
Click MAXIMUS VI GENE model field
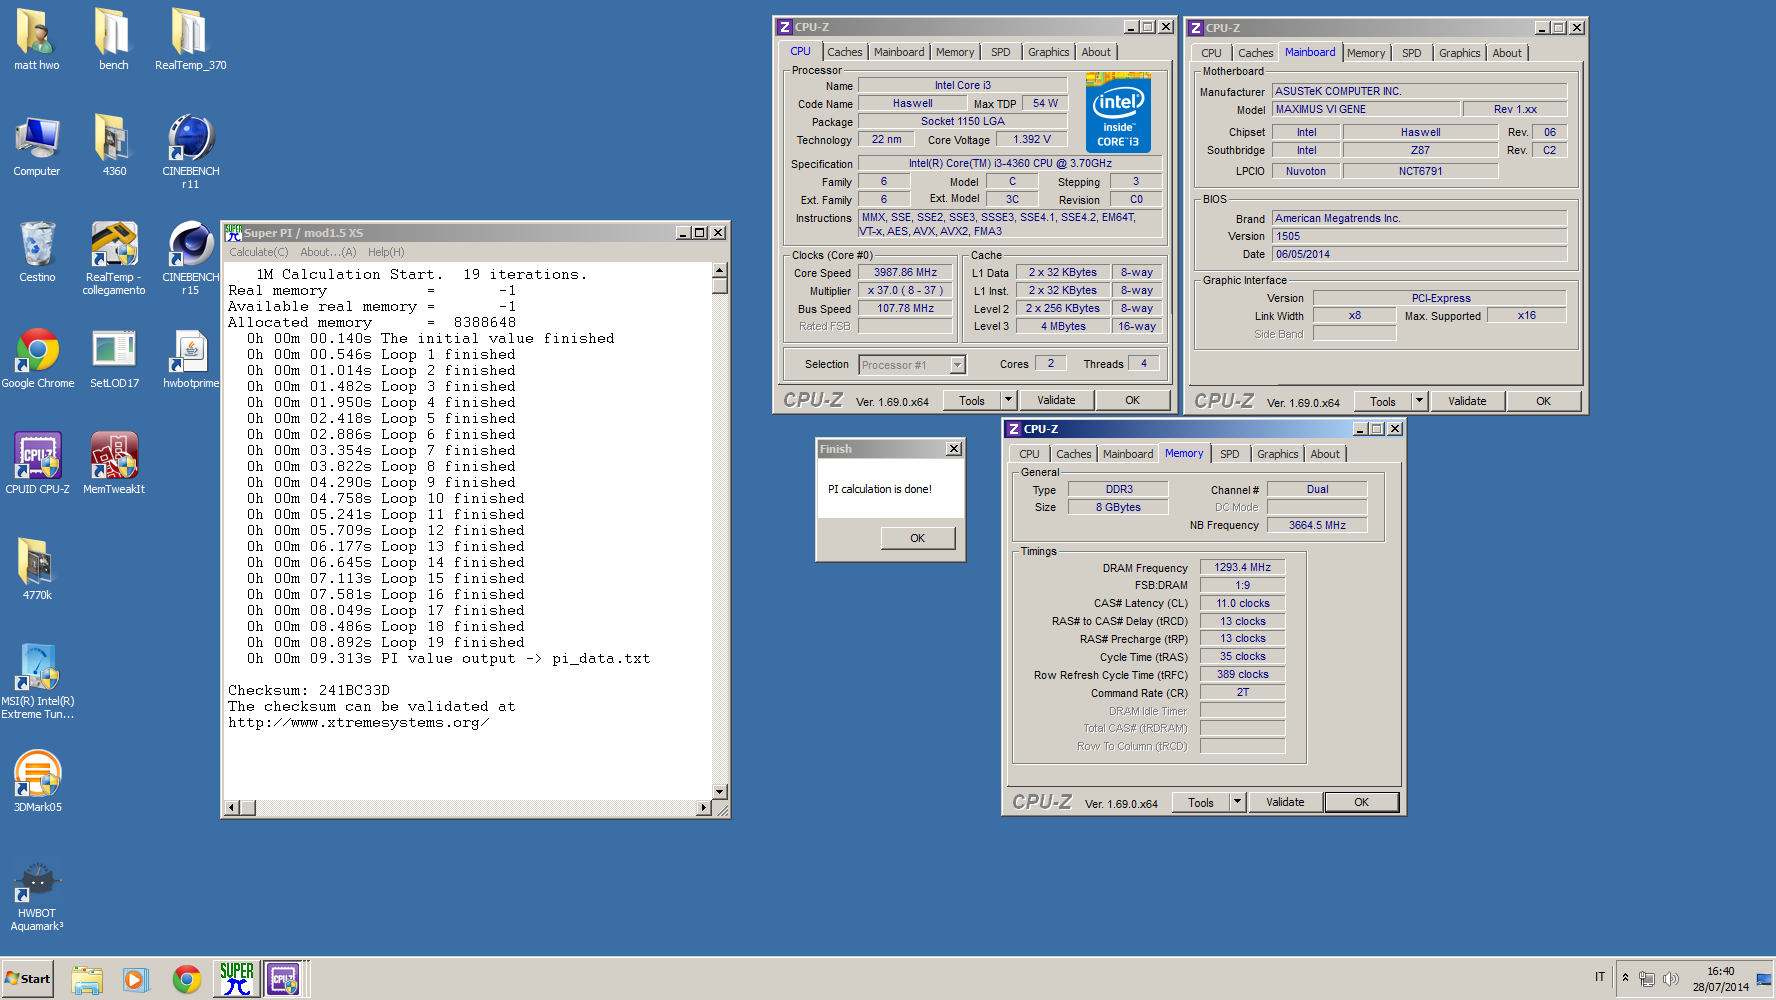tap(1365, 109)
